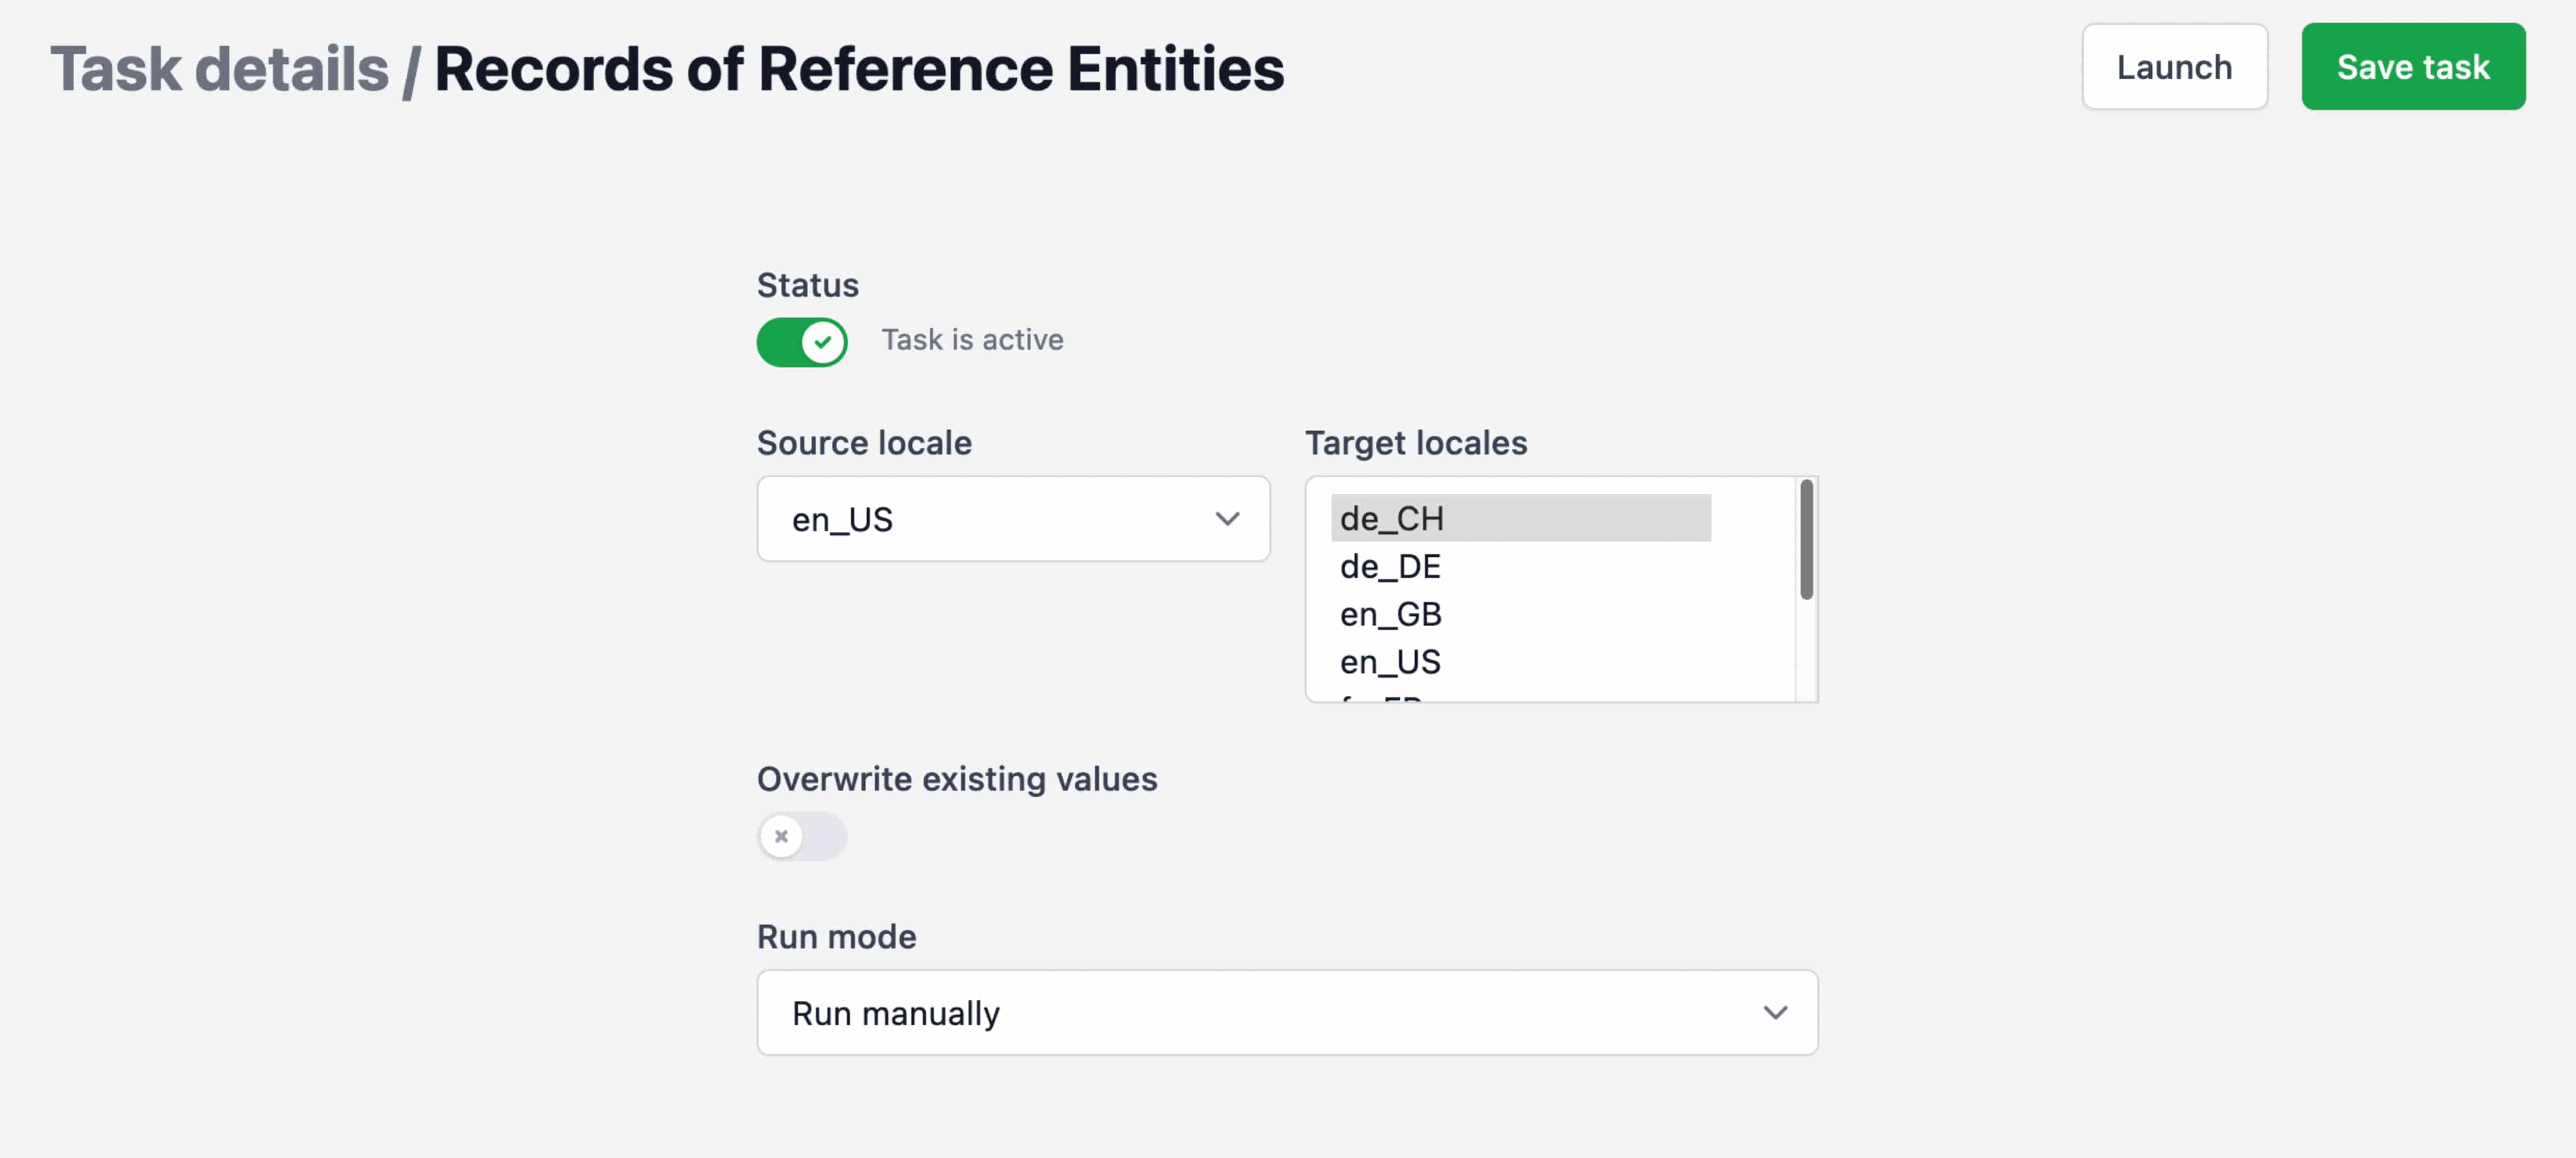
Task: Click the checkmark icon inside the Status toggle
Action: point(822,342)
